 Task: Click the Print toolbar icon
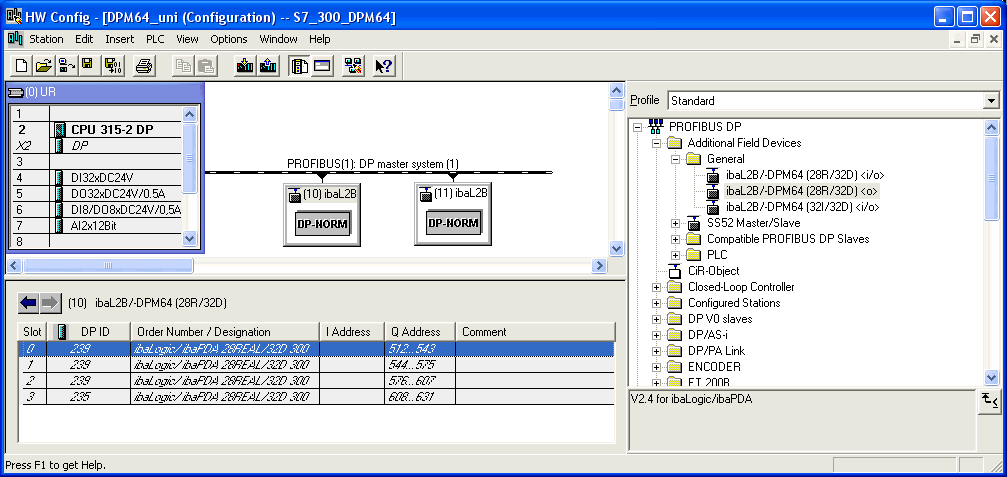(x=144, y=66)
